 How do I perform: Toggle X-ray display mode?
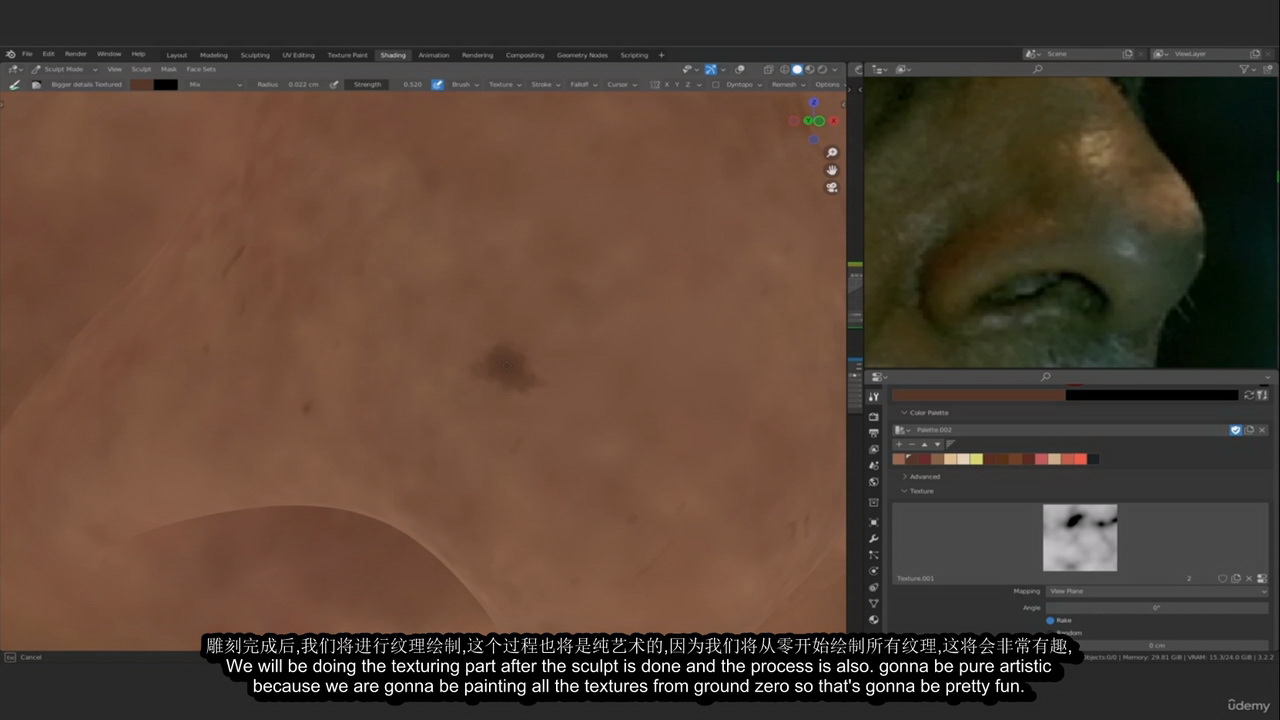768,69
